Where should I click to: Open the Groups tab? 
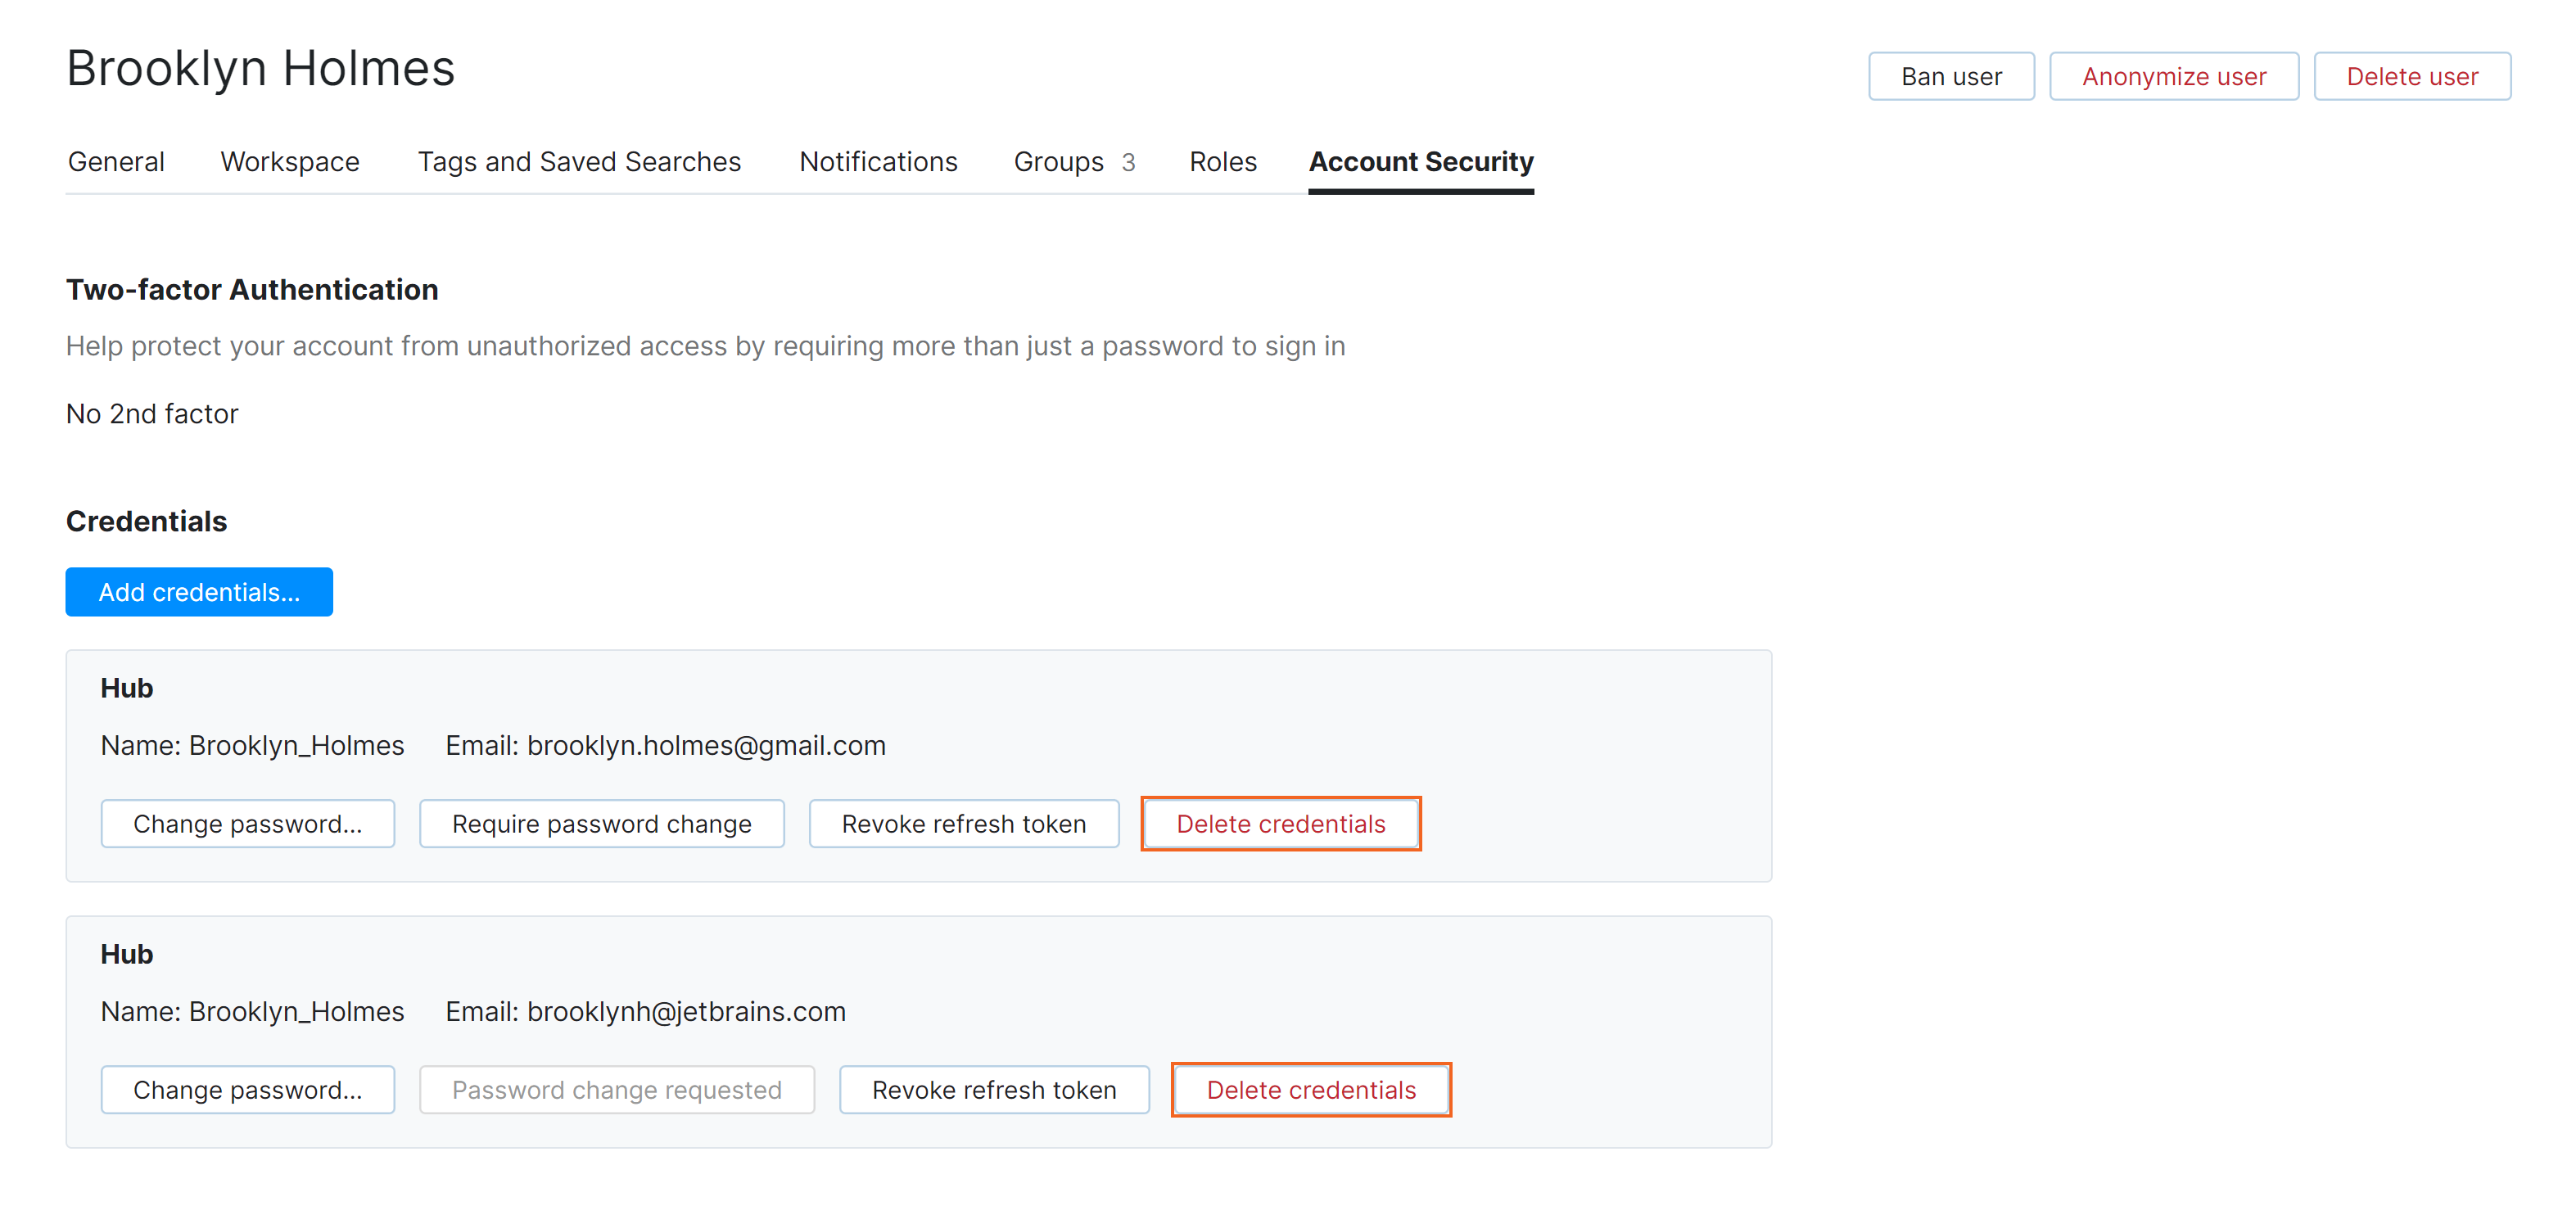(1073, 162)
